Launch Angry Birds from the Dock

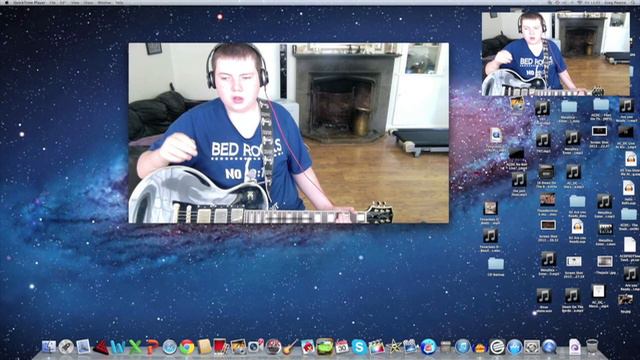click(x=308, y=347)
